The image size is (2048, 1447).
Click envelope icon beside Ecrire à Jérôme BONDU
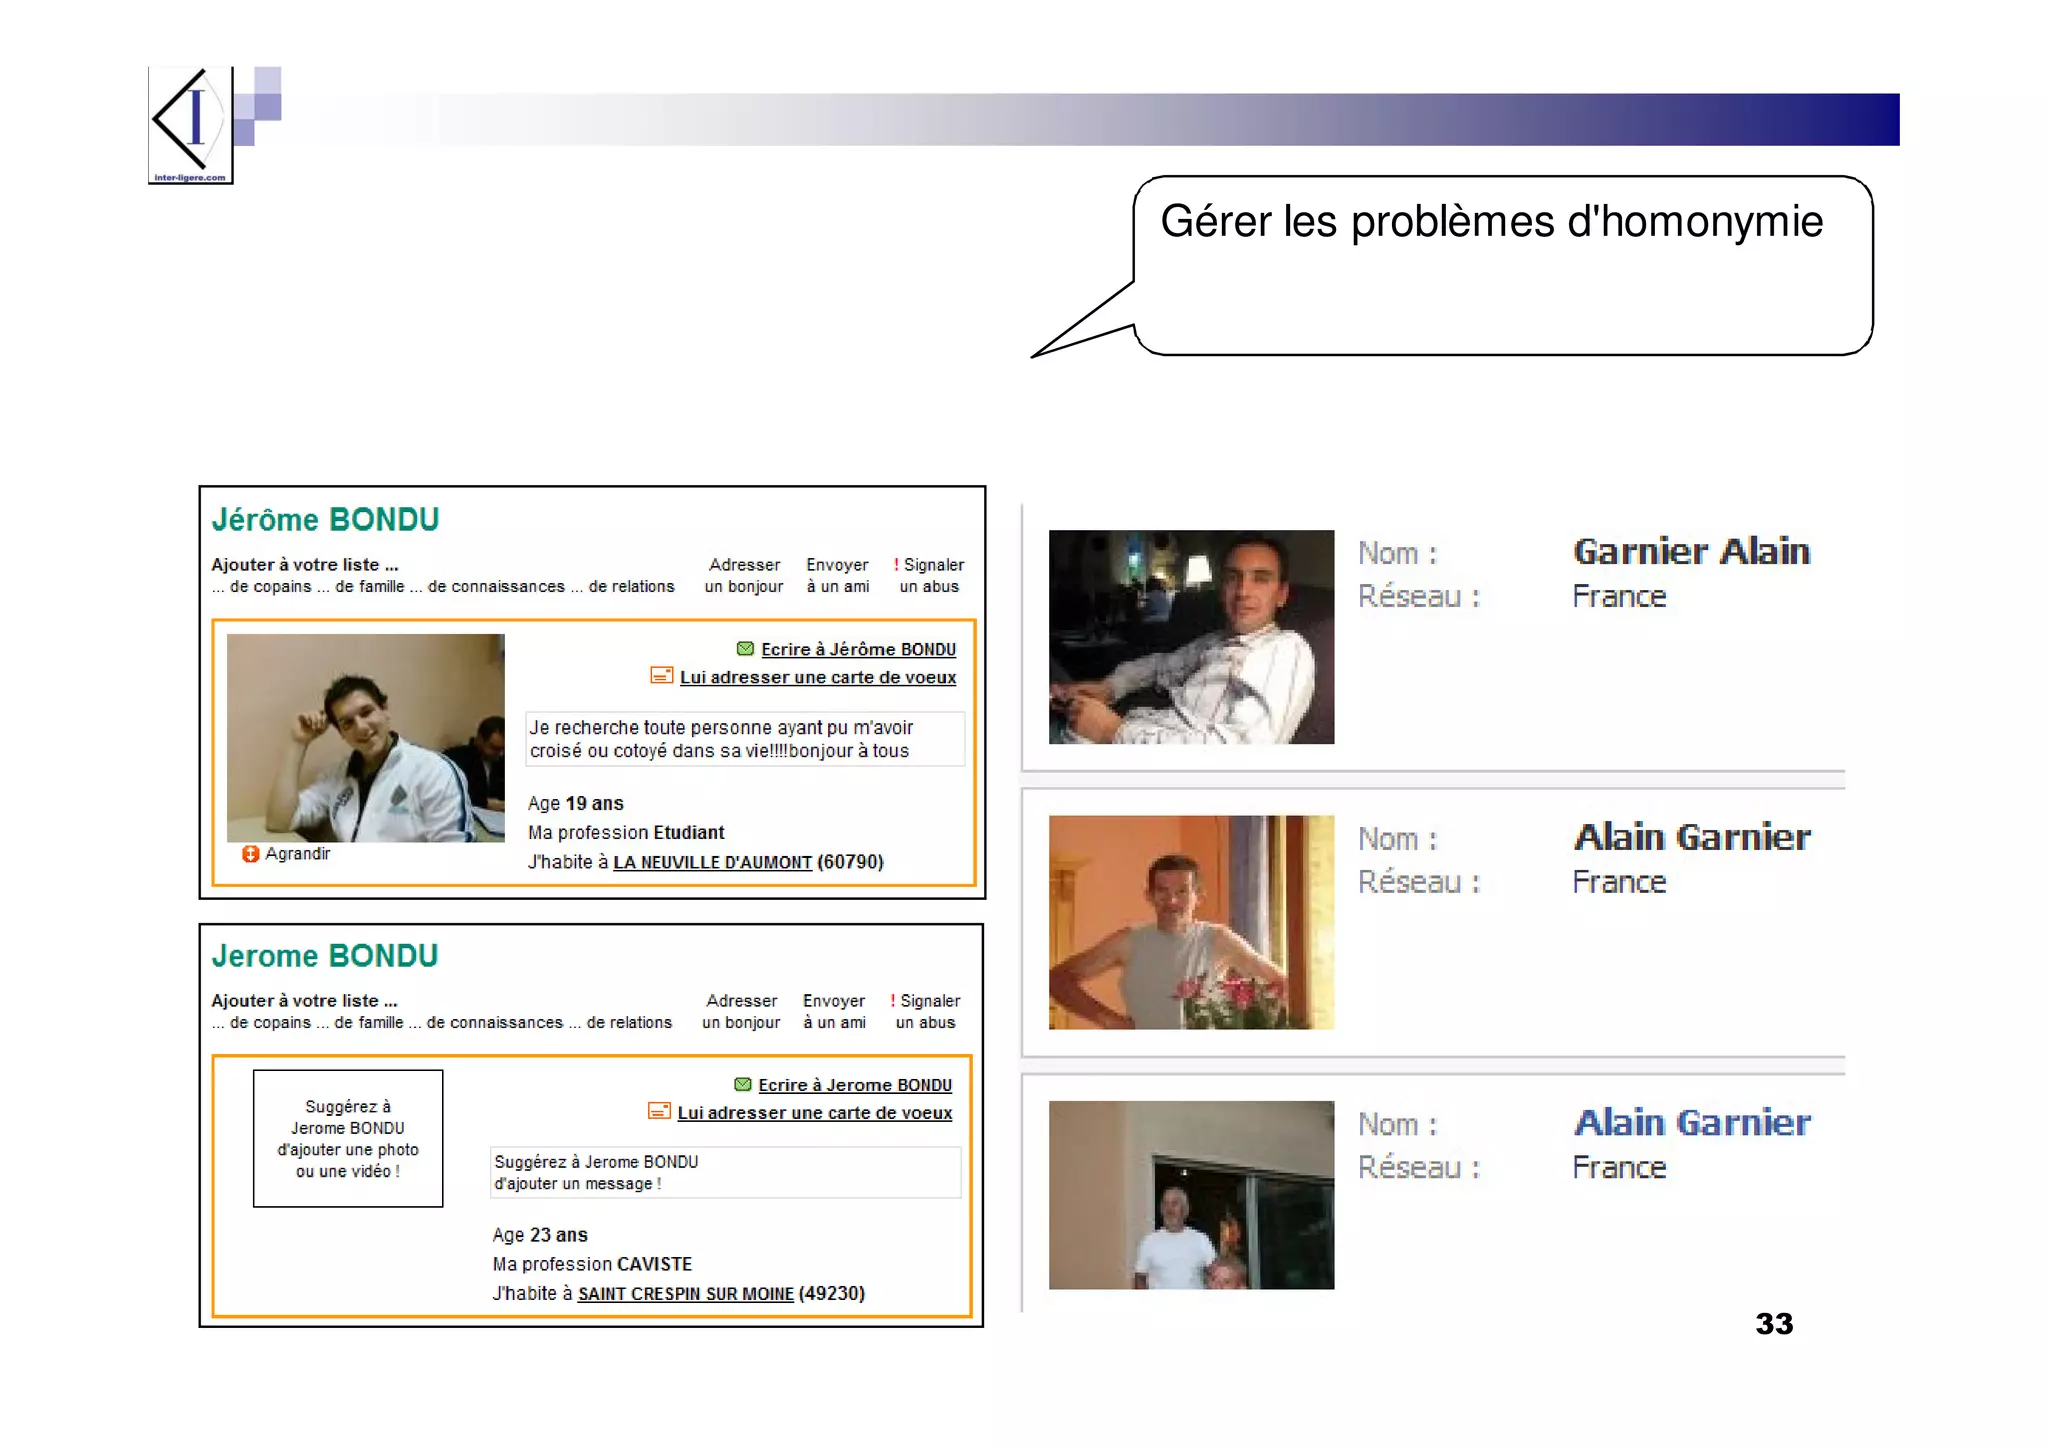pos(745,648)
